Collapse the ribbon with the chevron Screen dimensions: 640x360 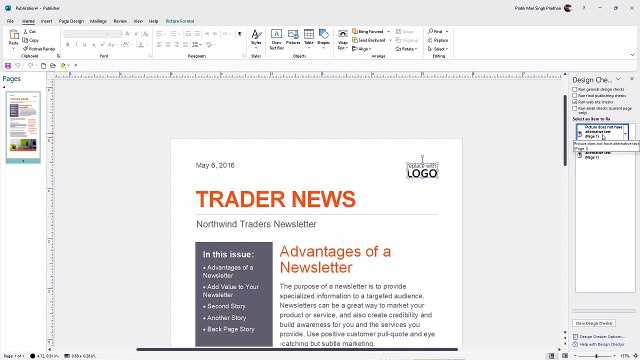[x=632, y=55]
